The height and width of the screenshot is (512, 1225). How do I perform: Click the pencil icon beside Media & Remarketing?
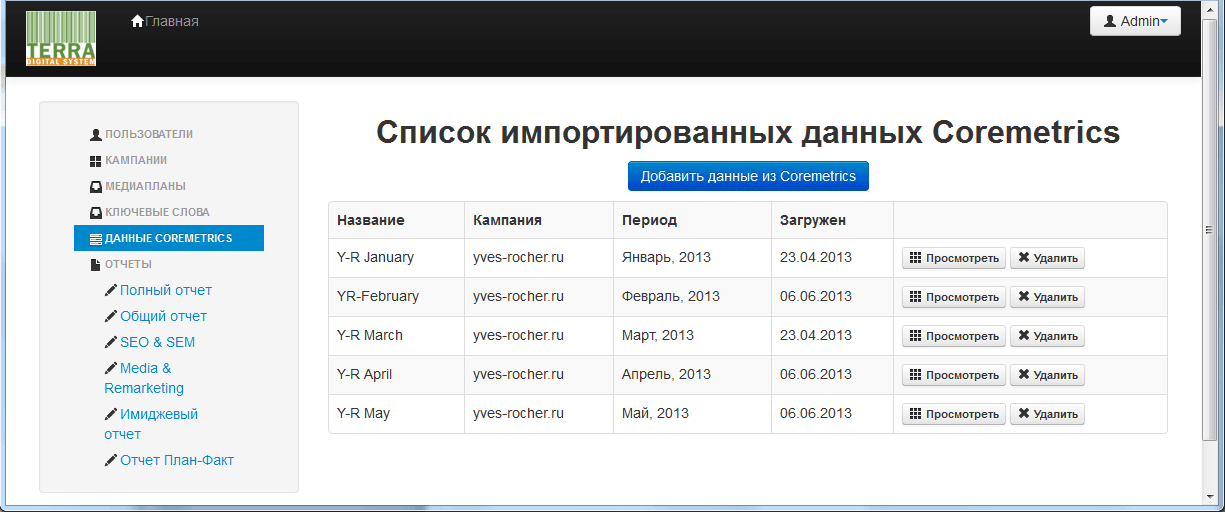click(x=111, y=368)
